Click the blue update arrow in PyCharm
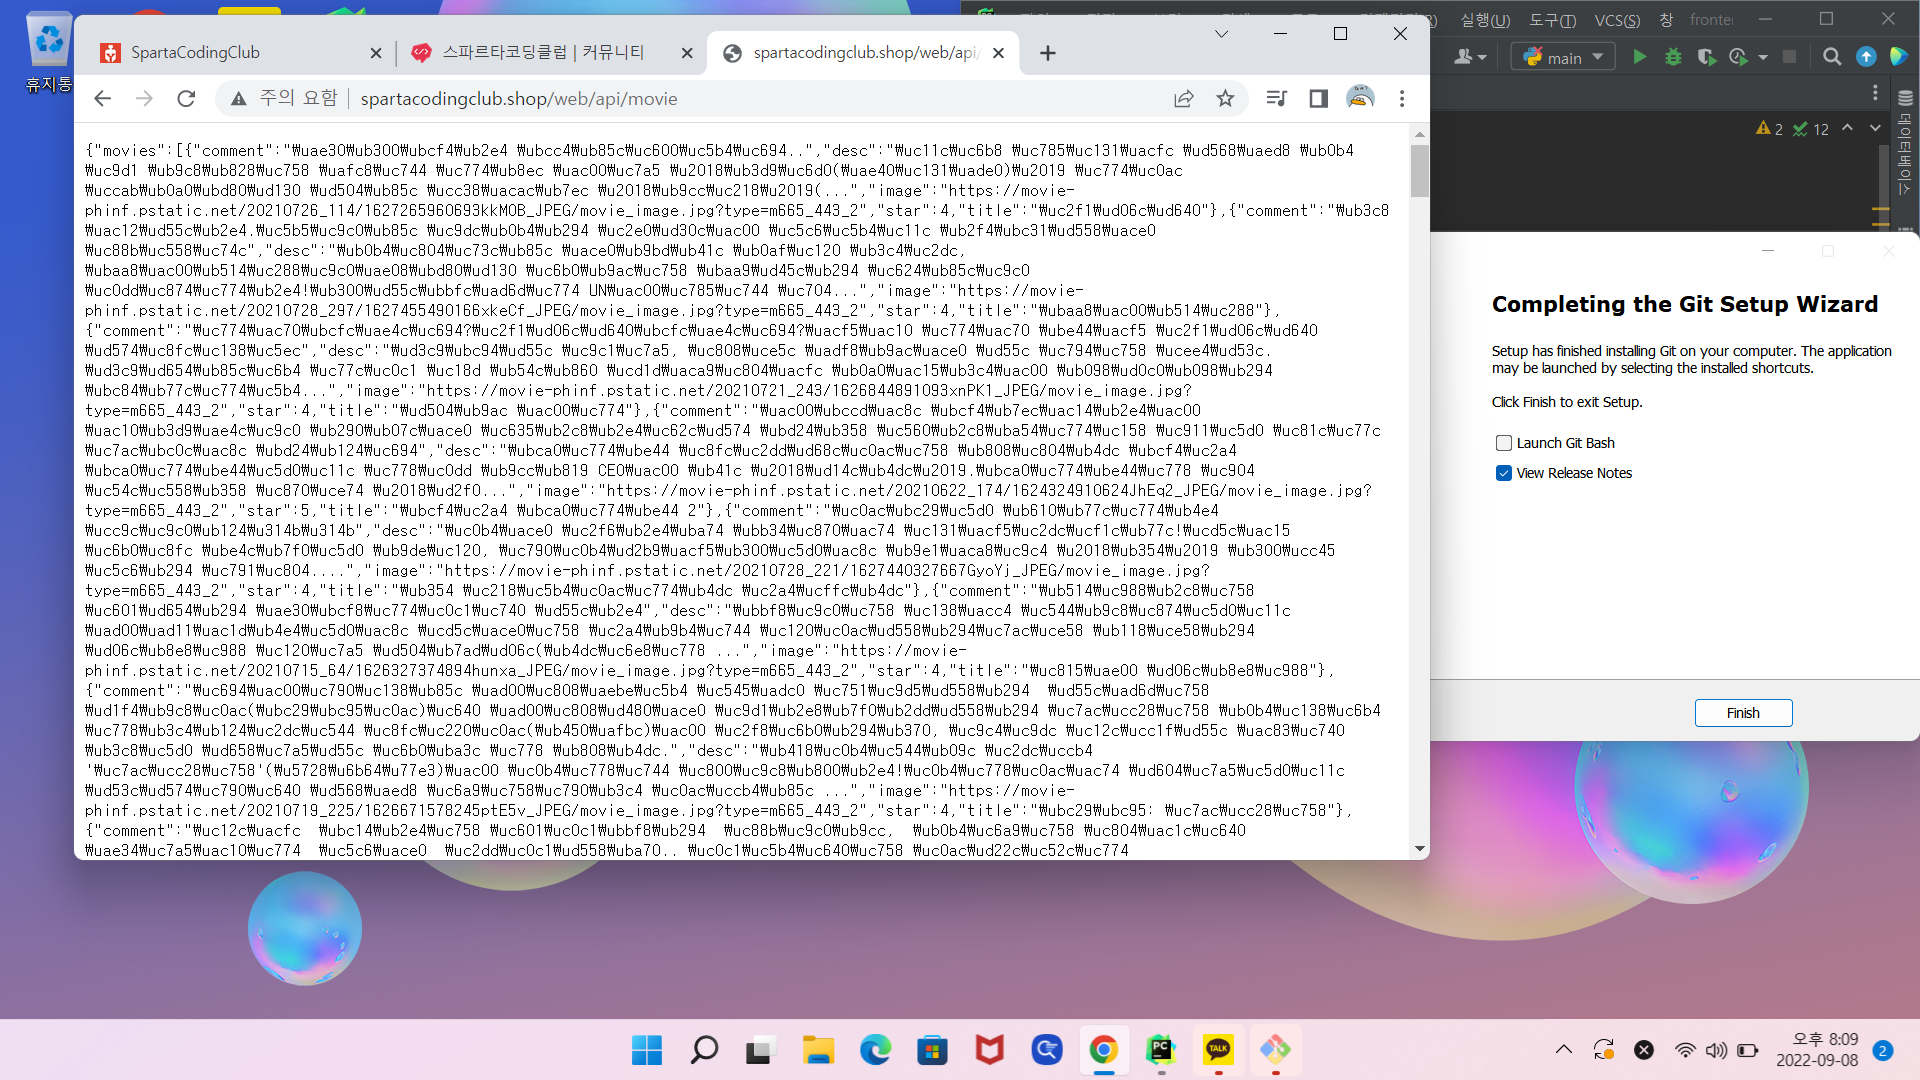Image resolution: width=1920 pixels, height=1080 pixels. [1866, 57]
